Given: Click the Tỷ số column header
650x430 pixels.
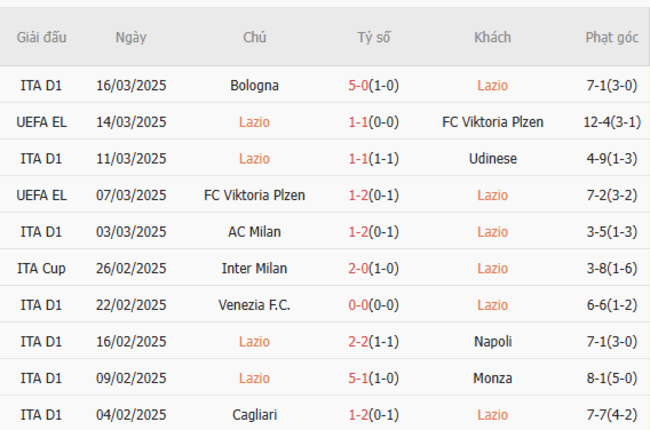Looking at the screenshot, I should pos(374,37).
